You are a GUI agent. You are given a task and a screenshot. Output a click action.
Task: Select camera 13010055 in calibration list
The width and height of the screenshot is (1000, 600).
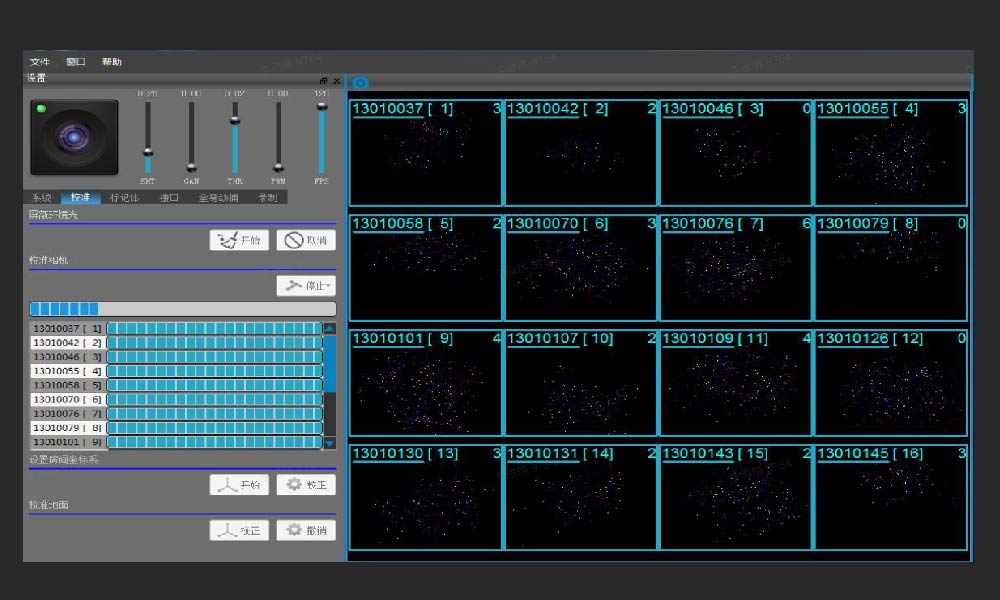(x=68, y=371)
